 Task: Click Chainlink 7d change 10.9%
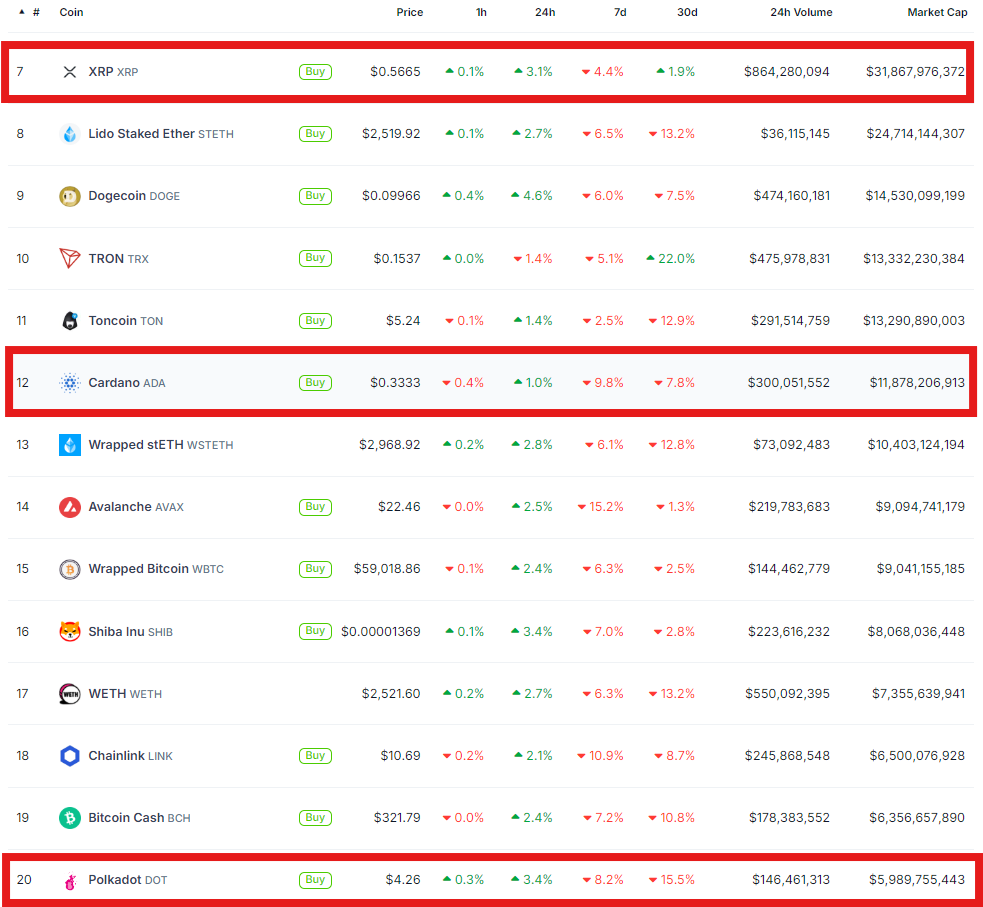click(601, 755)
